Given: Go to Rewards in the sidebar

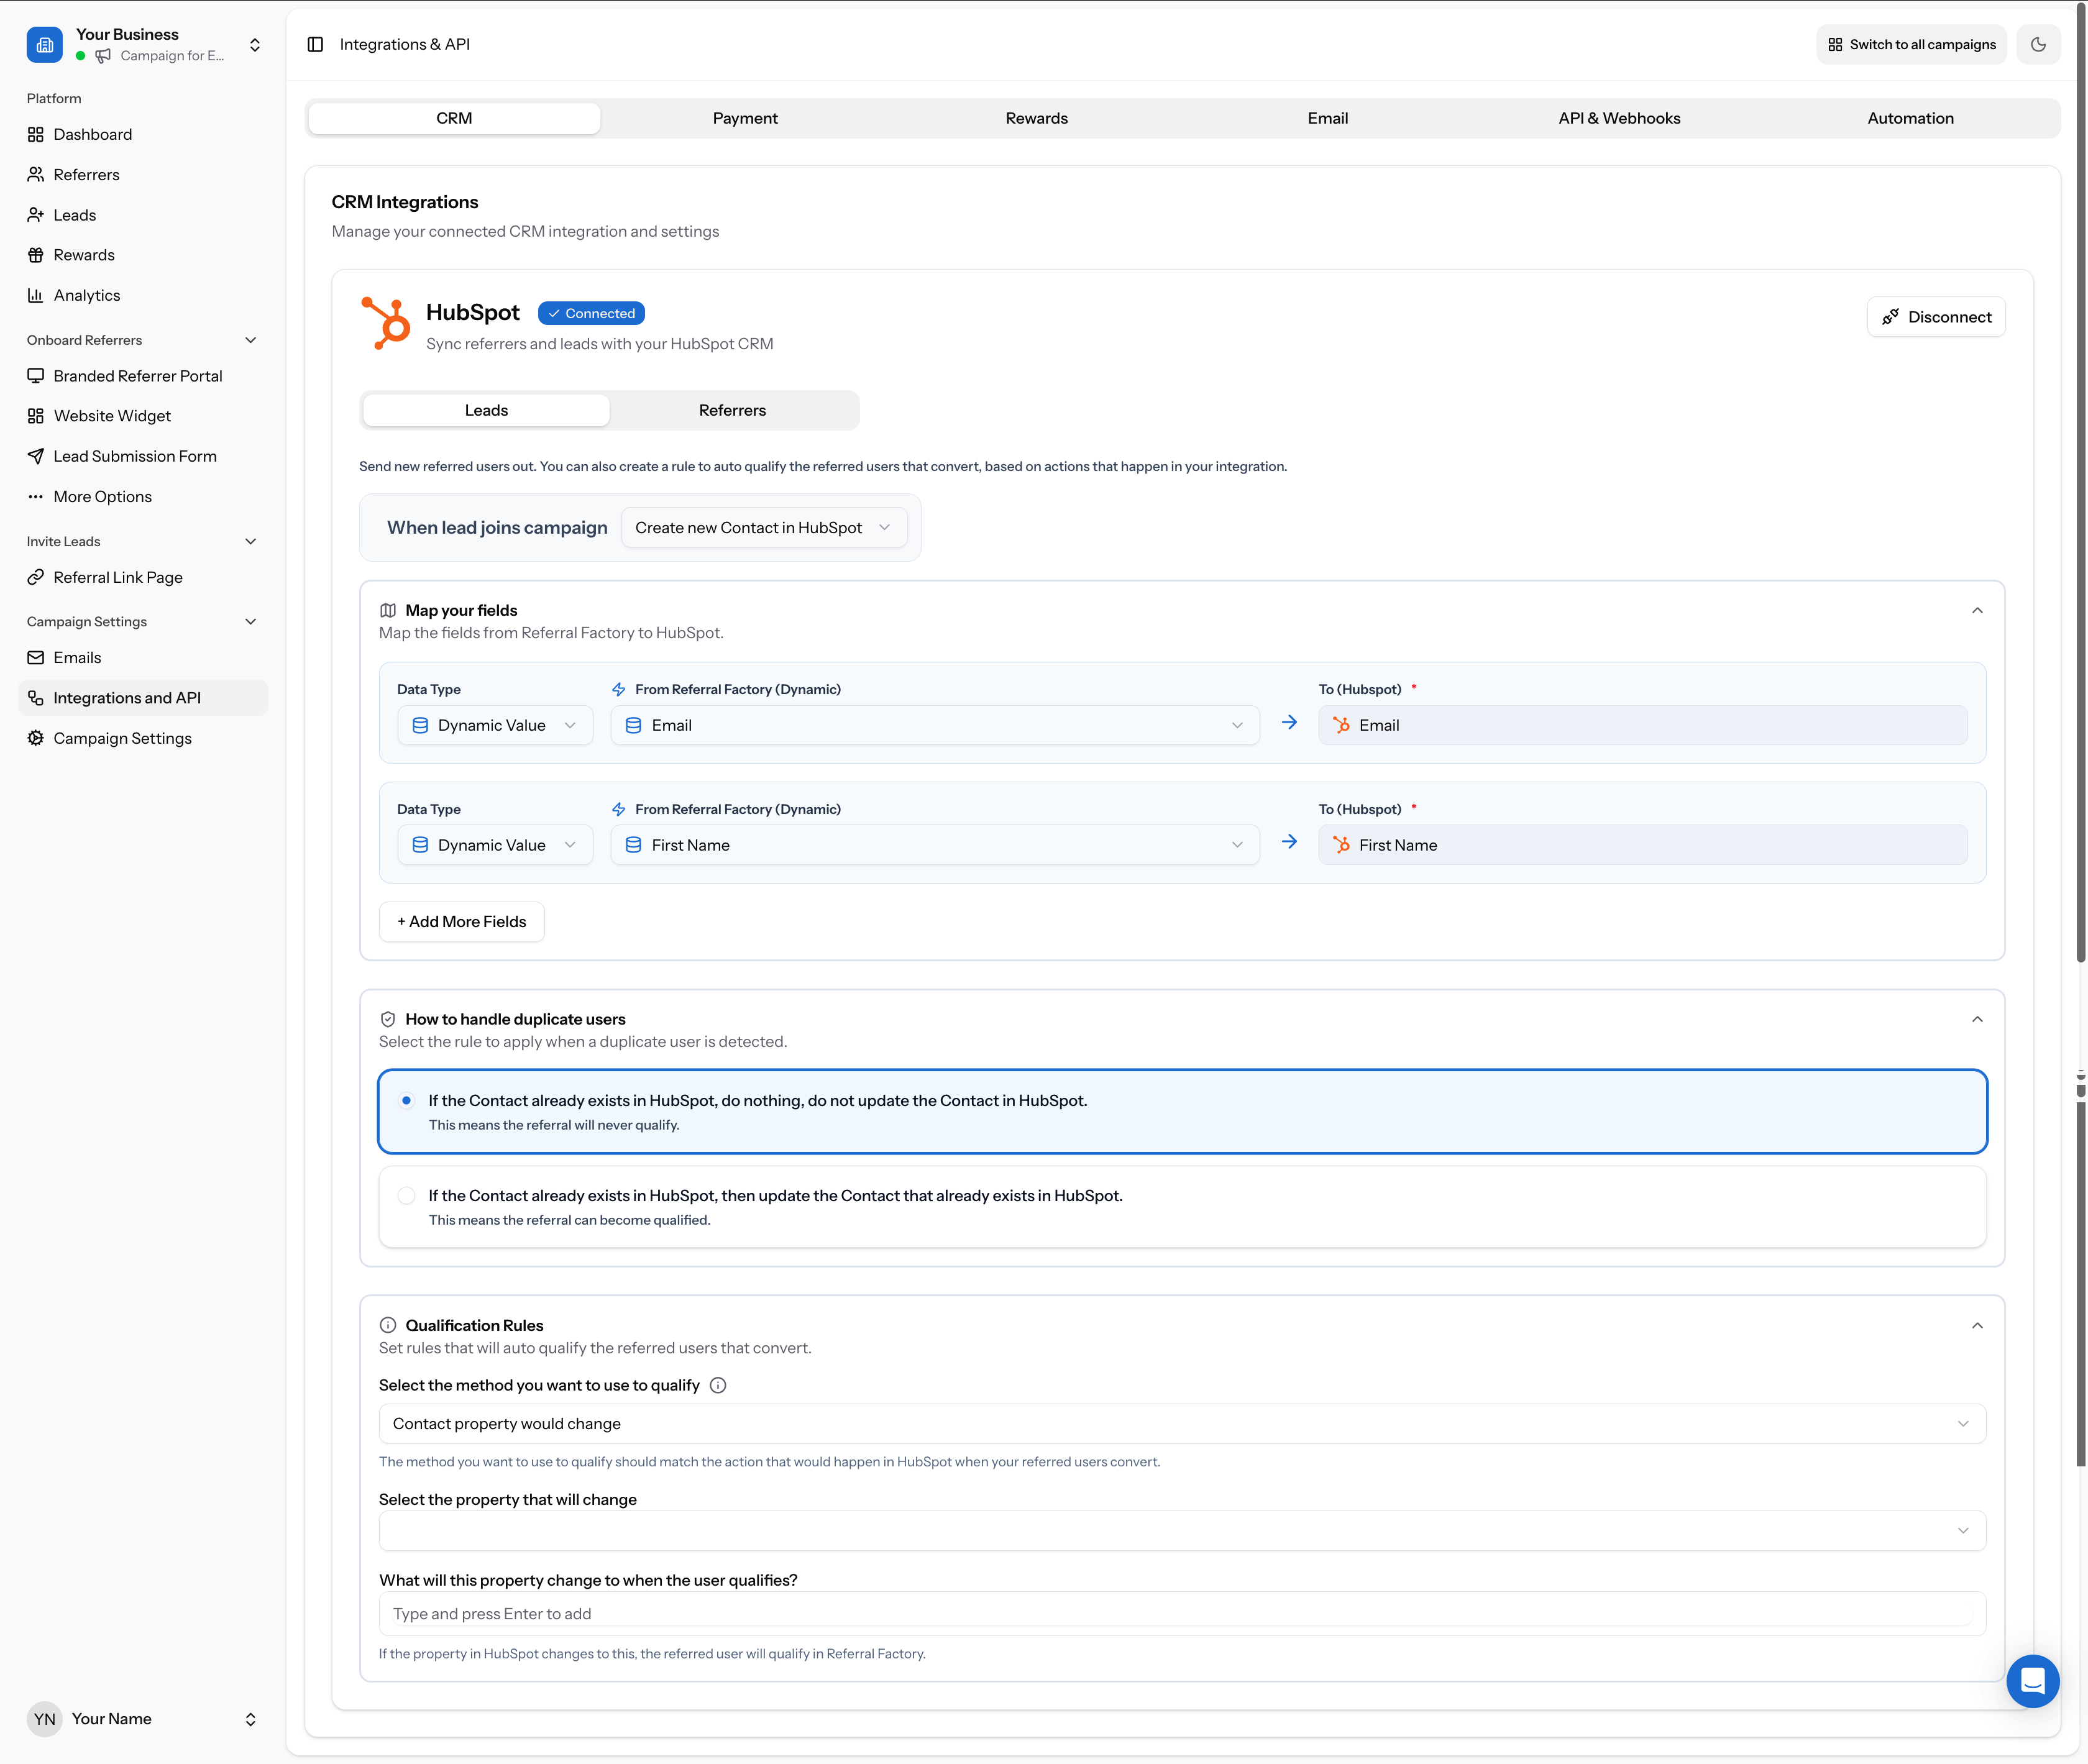Looking at the screenshot, I should [x=84, y=255].
